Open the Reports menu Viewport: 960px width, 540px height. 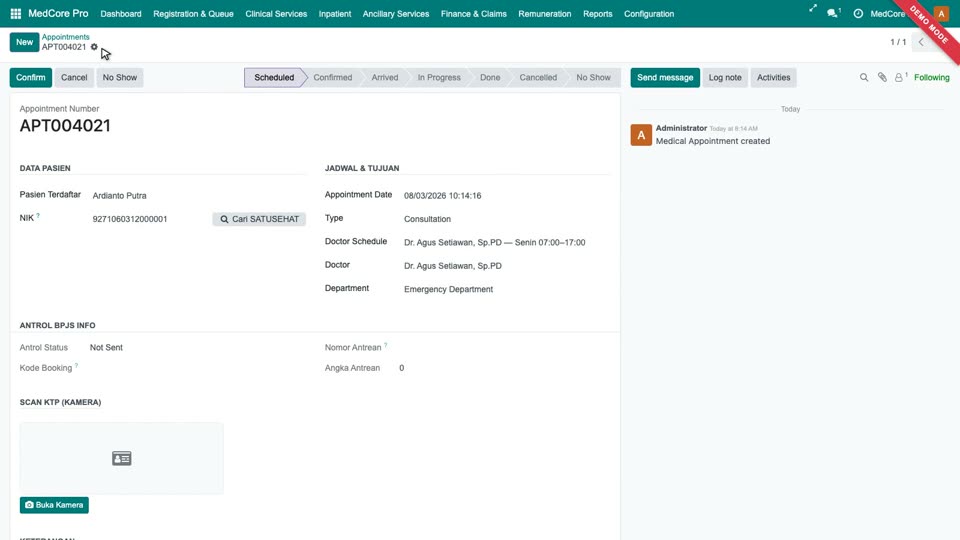pyautogui.click(x=598, y=13)
